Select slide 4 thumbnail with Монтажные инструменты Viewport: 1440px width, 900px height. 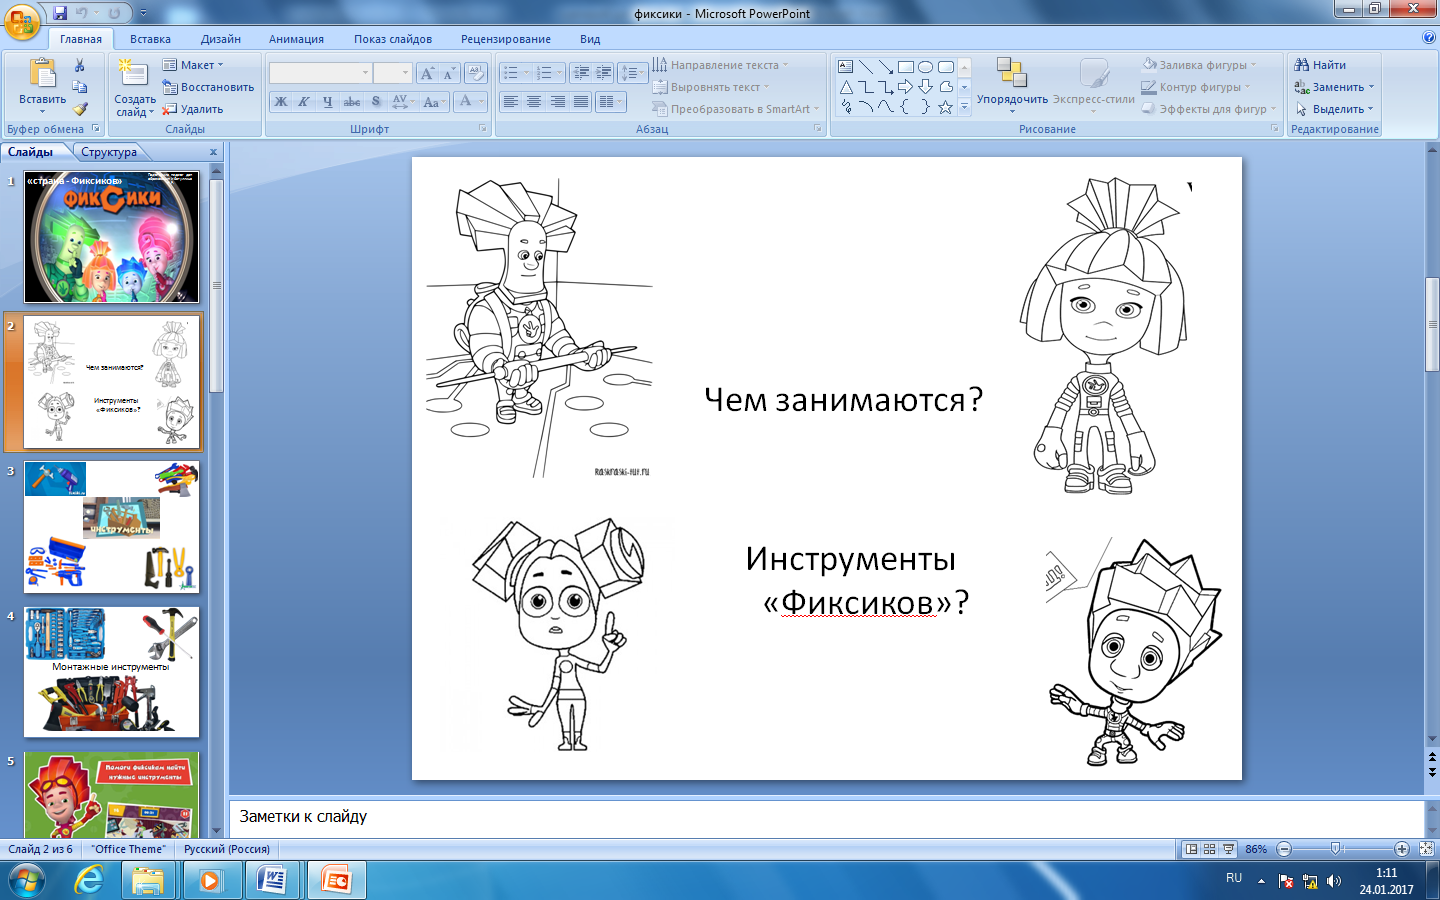pos(111,672)
